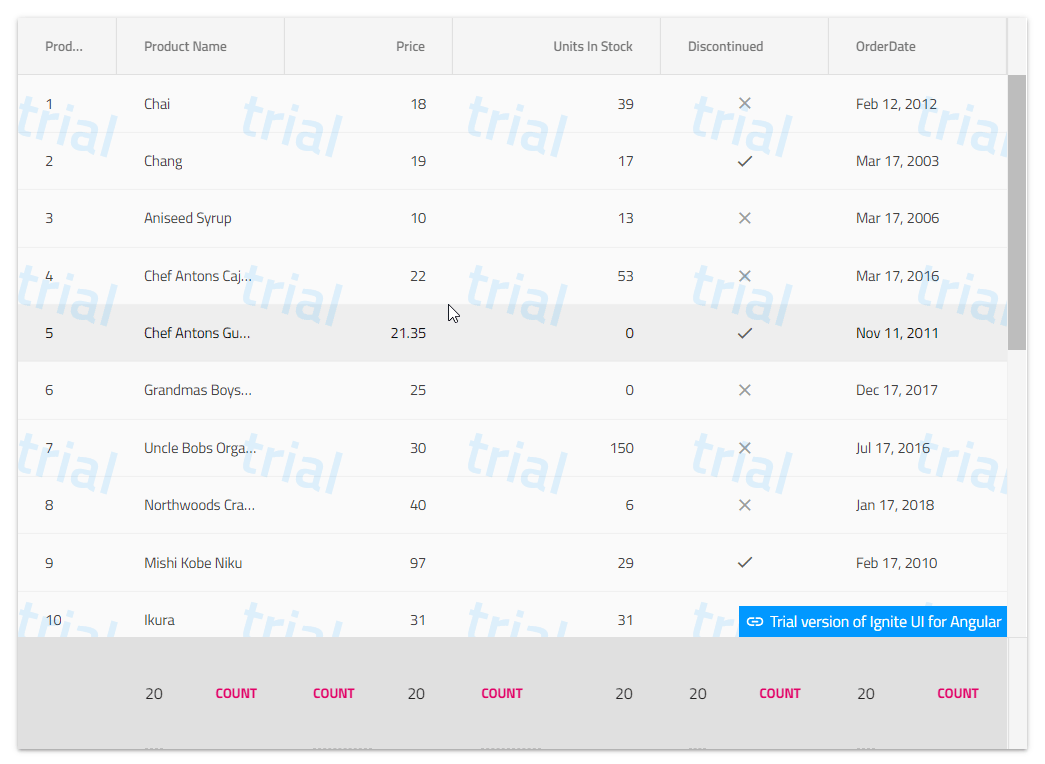Image resolution: width=1045 pixels, height=764 pixels.
Task: Click the discontinued X icon for Northwoods
Action: [x=744, y=505]
